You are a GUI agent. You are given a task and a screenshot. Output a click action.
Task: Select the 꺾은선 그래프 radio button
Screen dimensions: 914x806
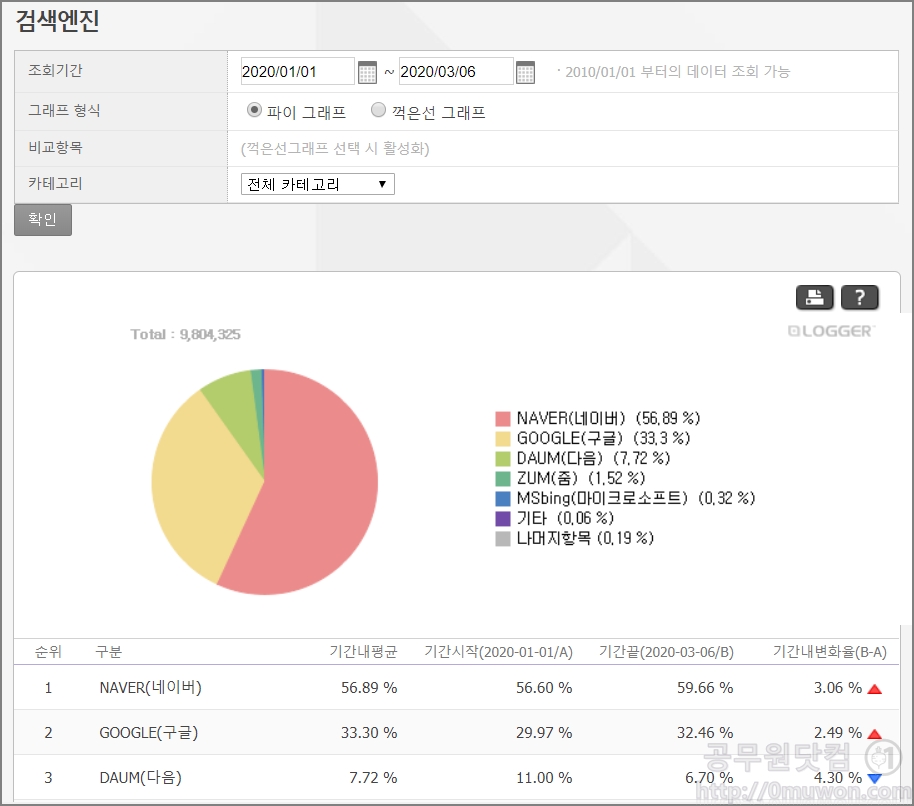[378, 110]
